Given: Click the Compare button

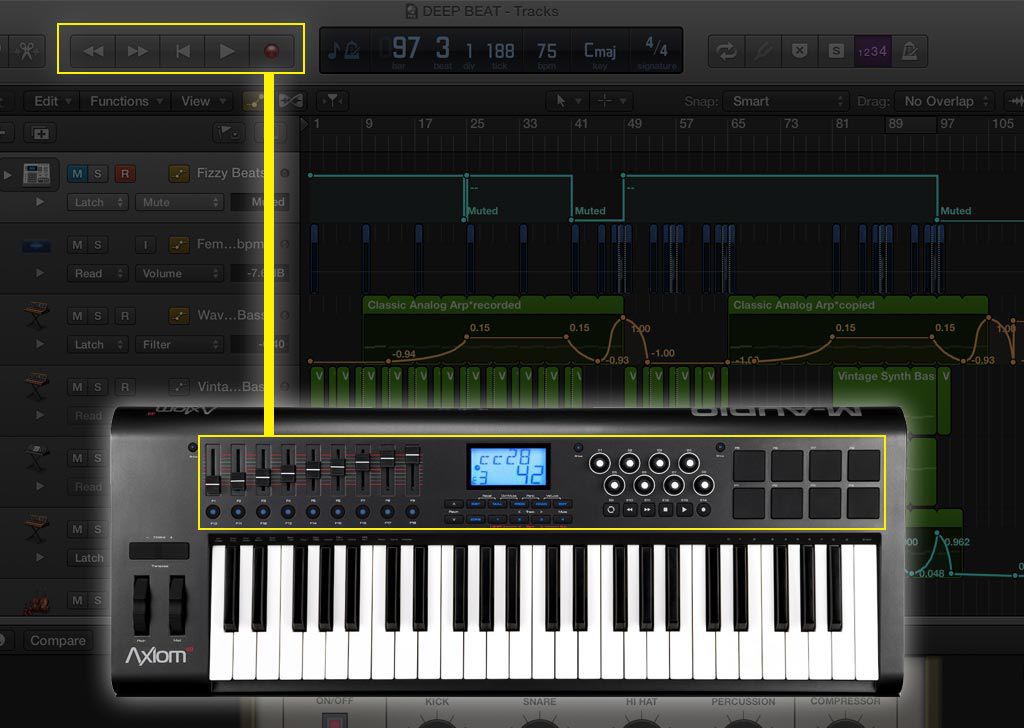Looking at the screenshot, I should pos(58,641).
